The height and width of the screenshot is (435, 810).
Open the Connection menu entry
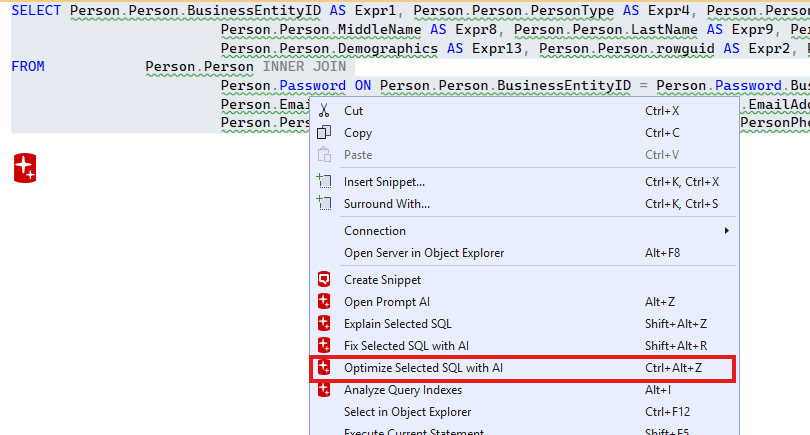tap(375, 231)
